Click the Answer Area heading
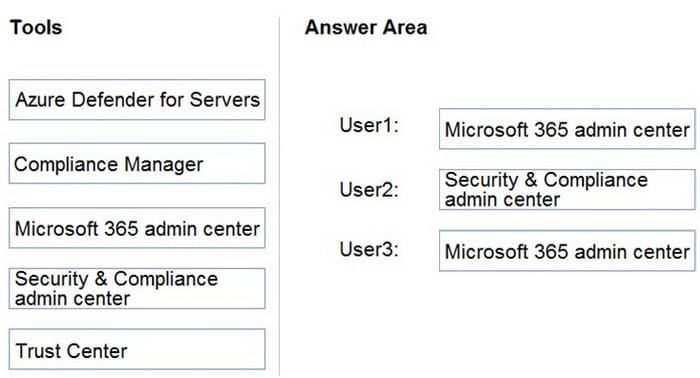 pyautogui.click(x=366, y=27)
